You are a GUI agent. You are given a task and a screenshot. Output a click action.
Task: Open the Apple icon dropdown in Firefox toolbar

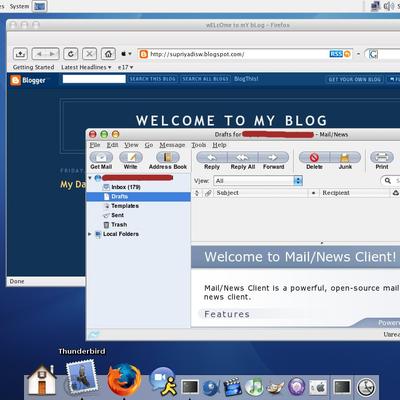click(x=126, y=54)
